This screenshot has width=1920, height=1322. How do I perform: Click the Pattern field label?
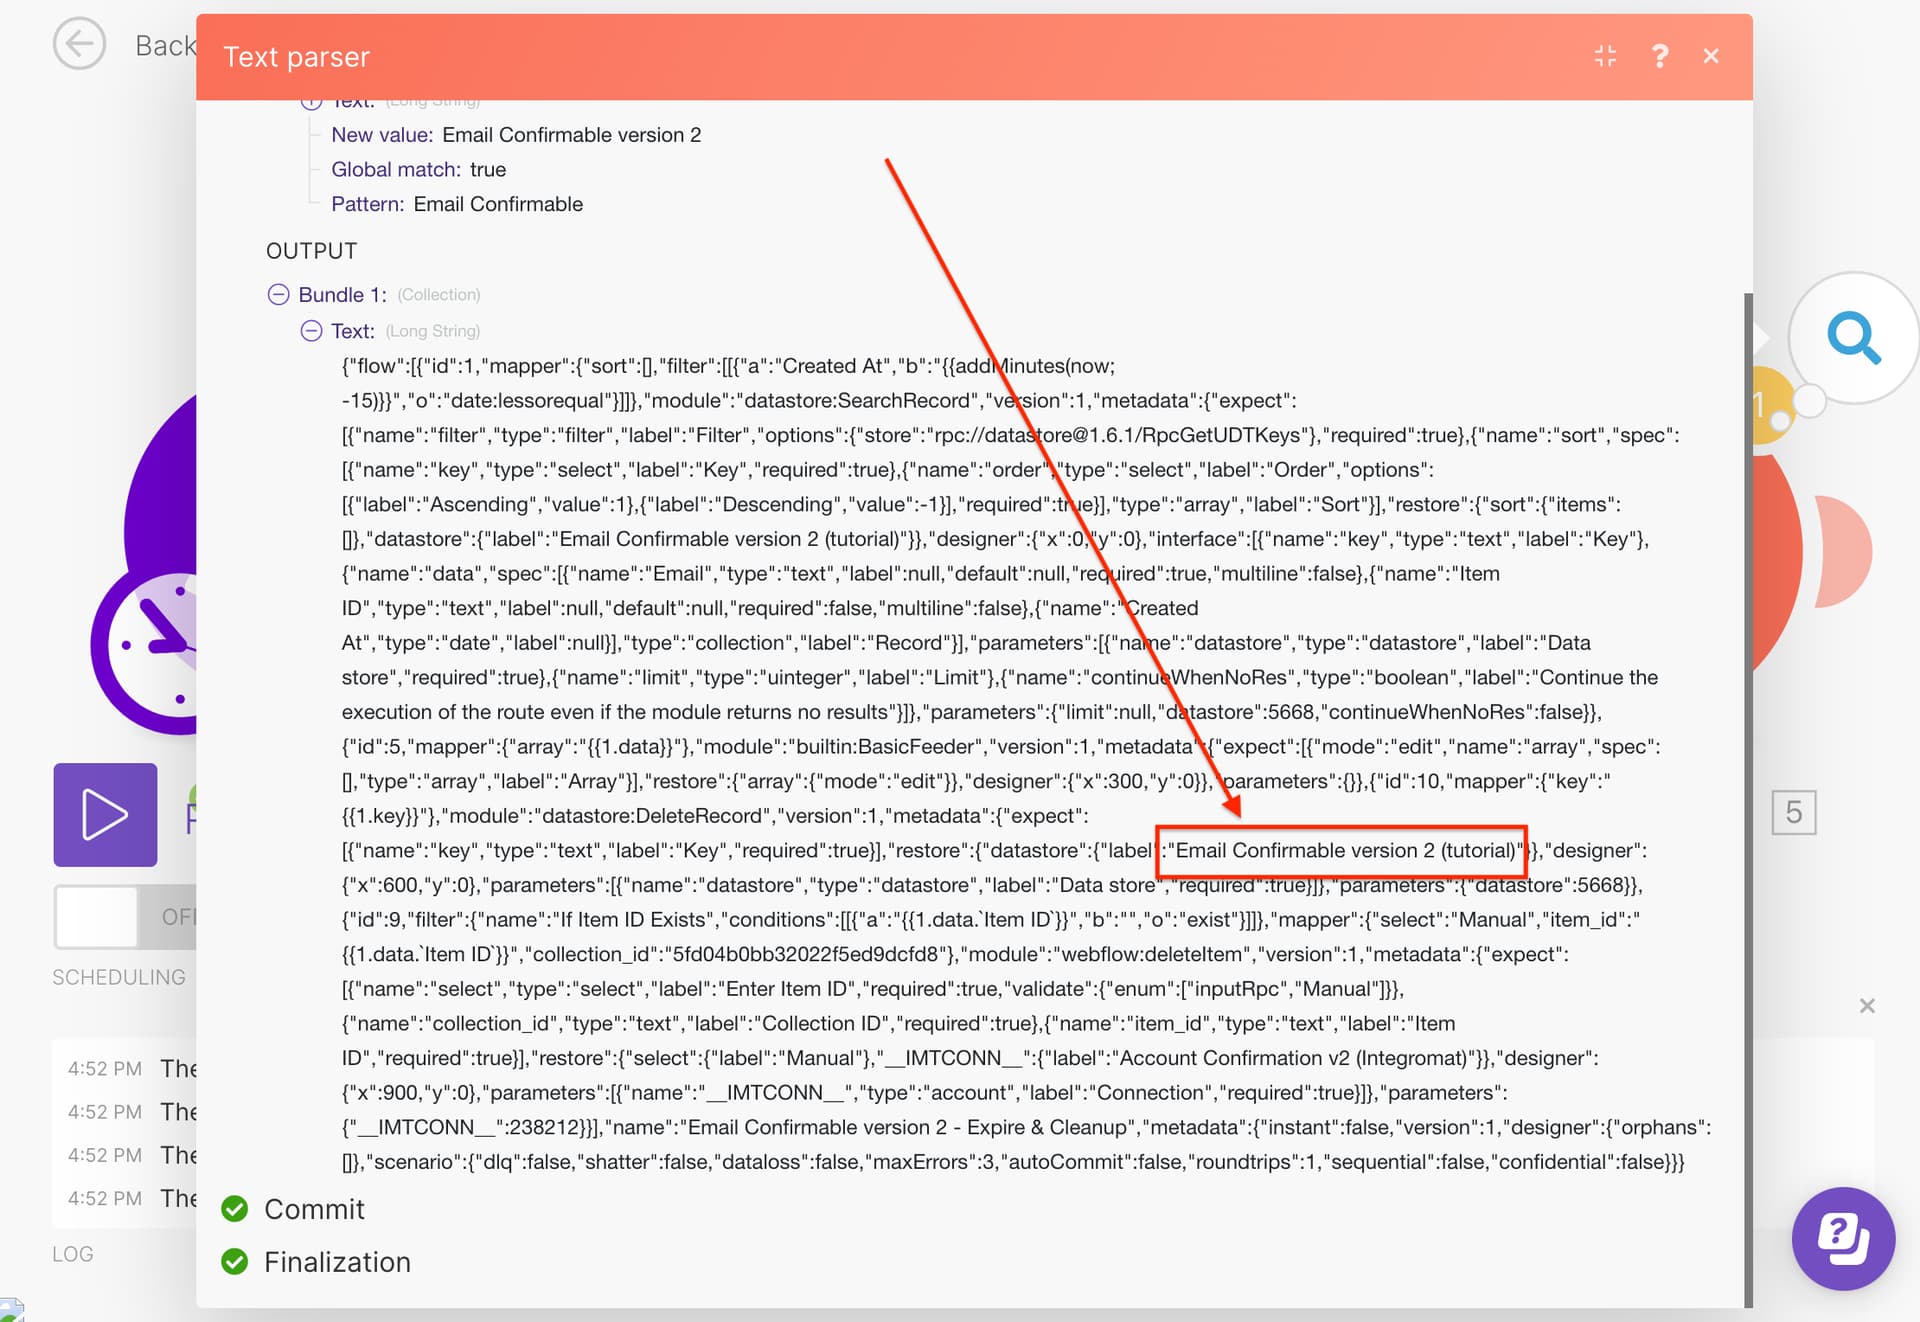[367, 204]
